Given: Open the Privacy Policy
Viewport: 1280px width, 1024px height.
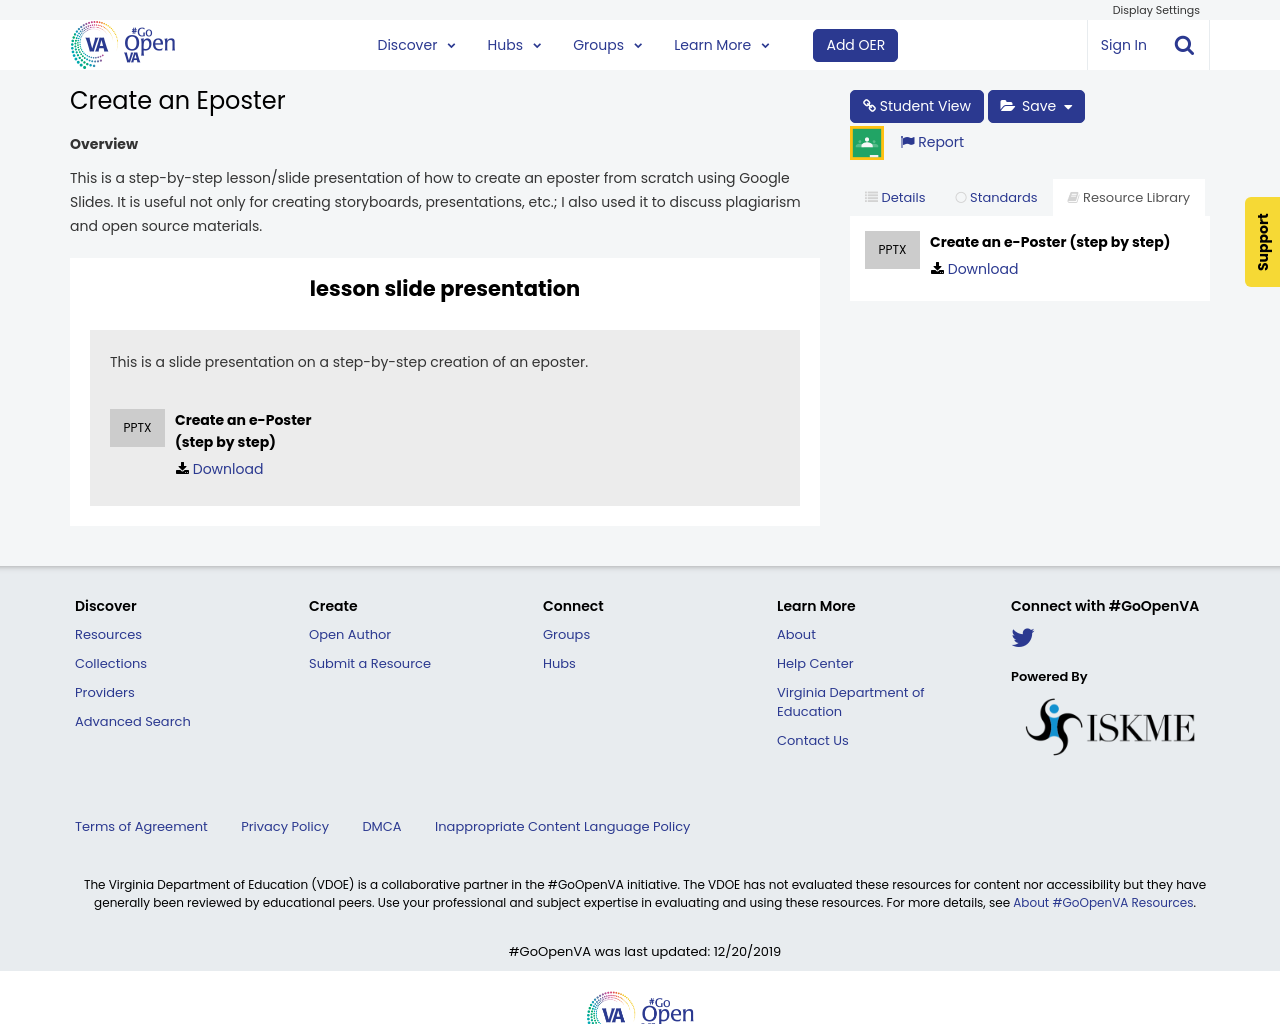Looking at the screenshot, I should (x=285, y=827).
